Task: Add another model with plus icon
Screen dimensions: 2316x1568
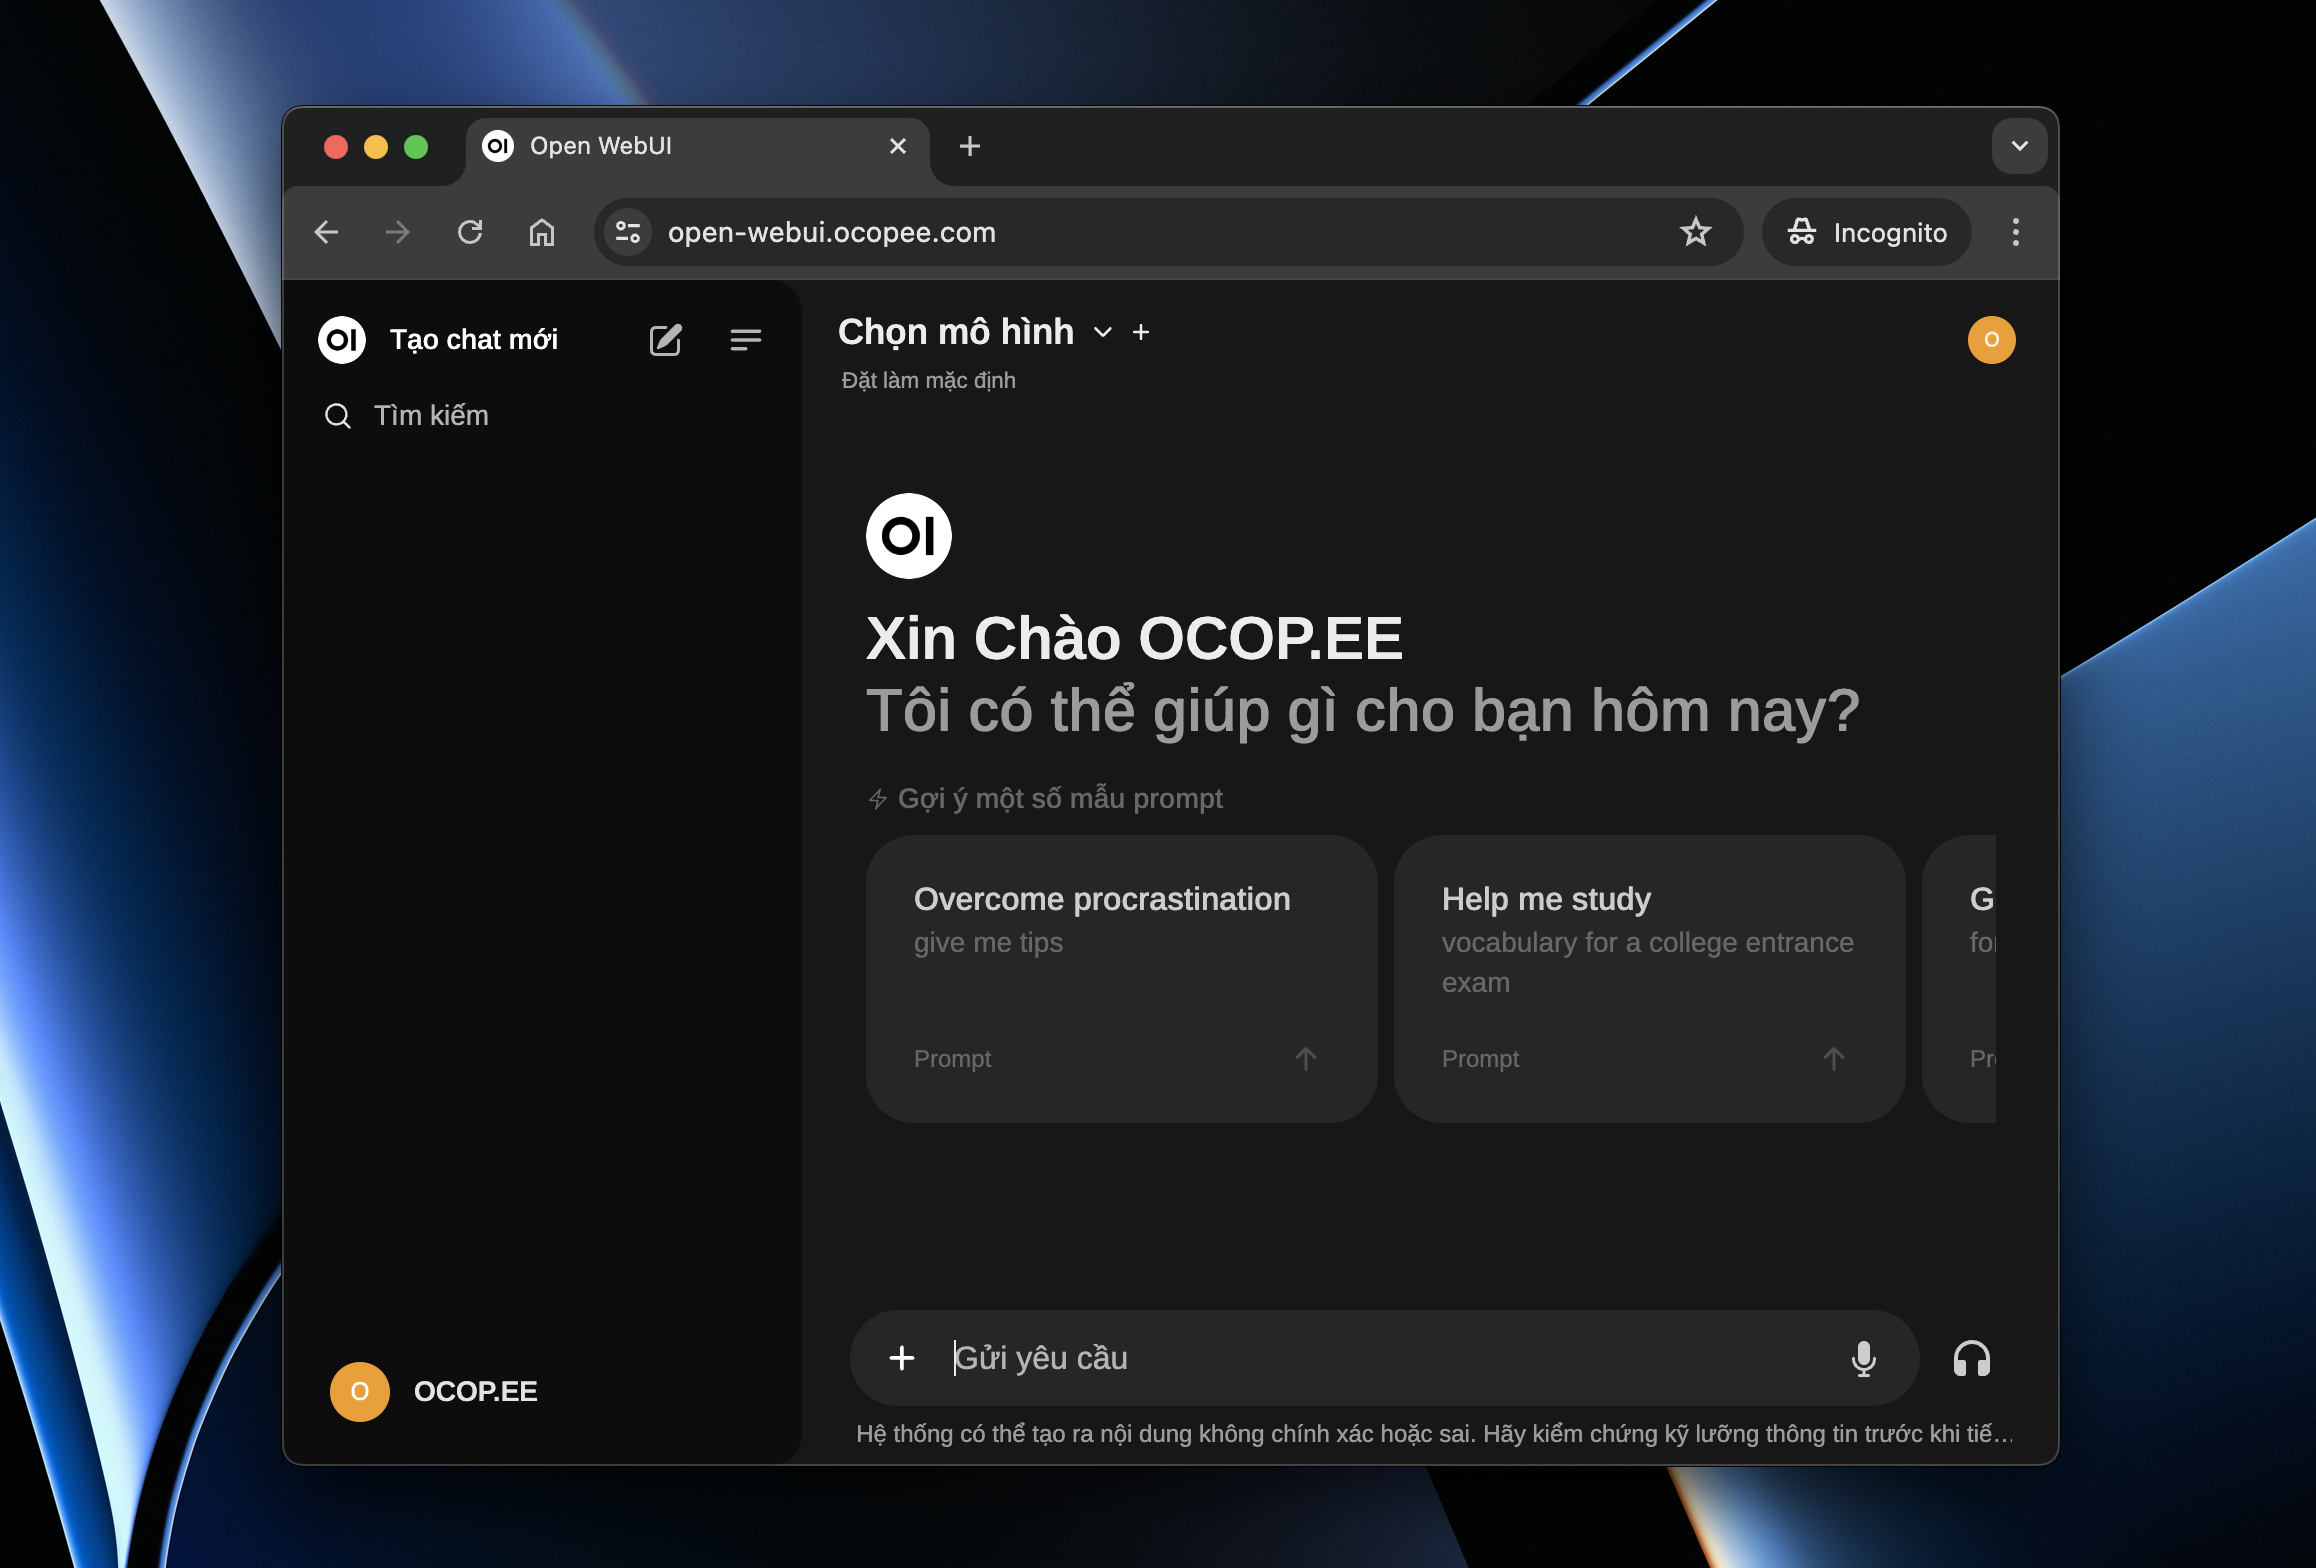Action: click(x=1141, y=332)
